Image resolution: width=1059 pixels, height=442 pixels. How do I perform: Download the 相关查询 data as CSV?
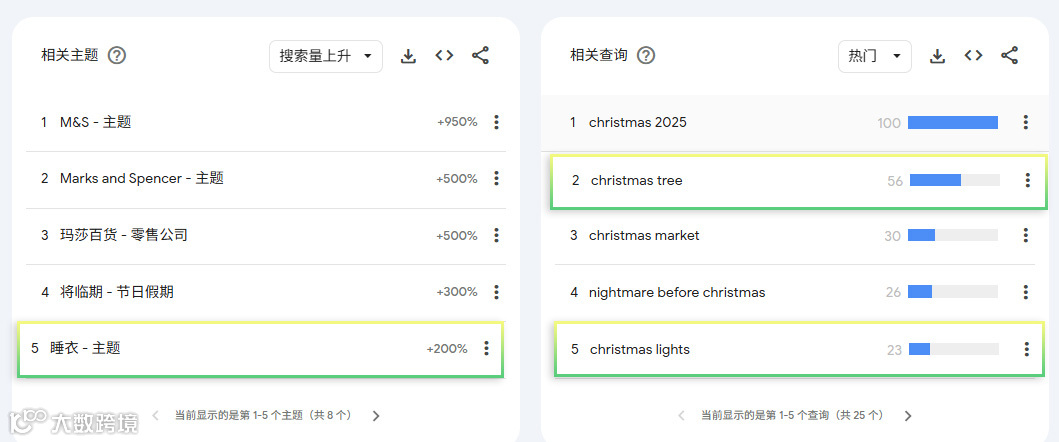point(937,56)
